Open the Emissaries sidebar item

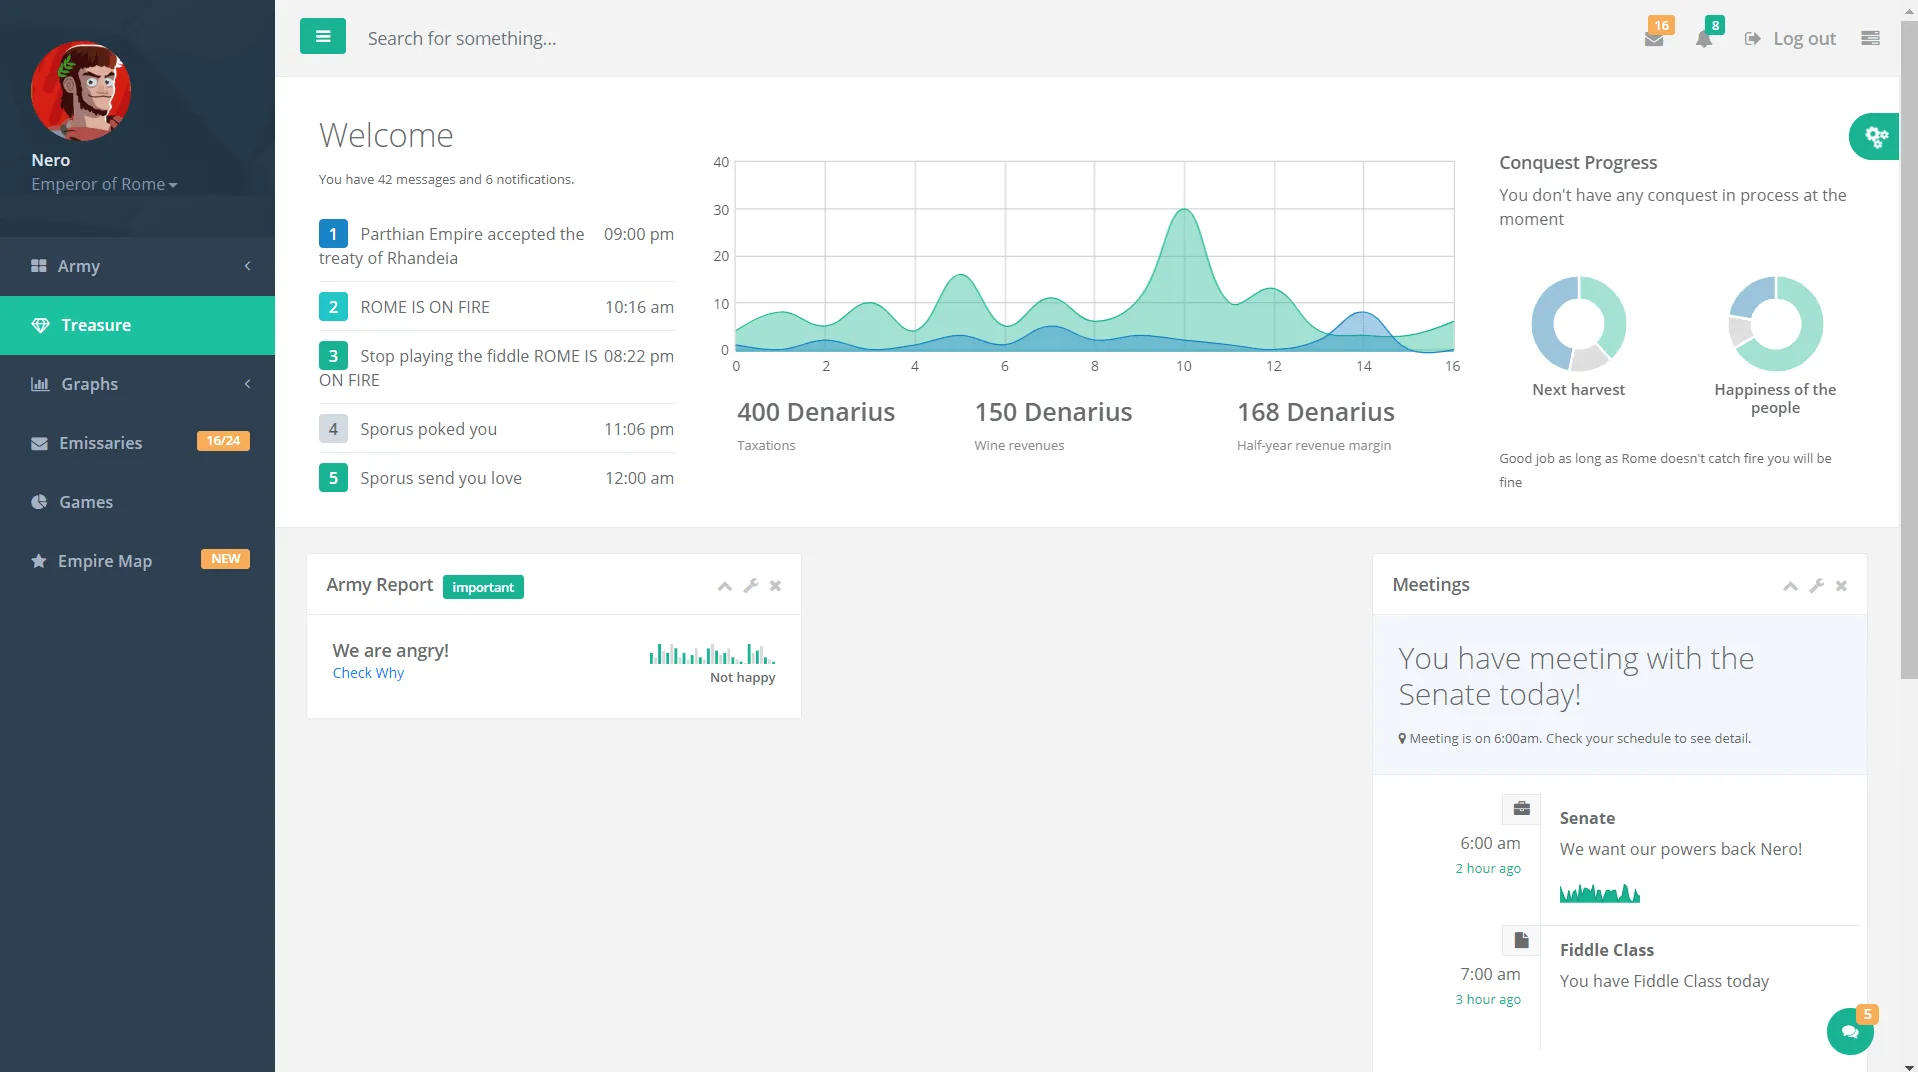tap(137, 443)
